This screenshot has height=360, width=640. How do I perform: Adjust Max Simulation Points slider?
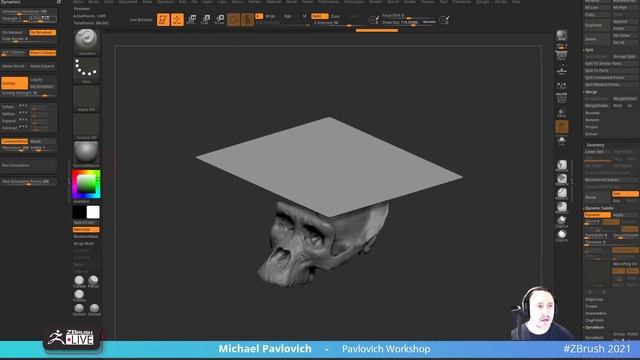tap(29, 182)
